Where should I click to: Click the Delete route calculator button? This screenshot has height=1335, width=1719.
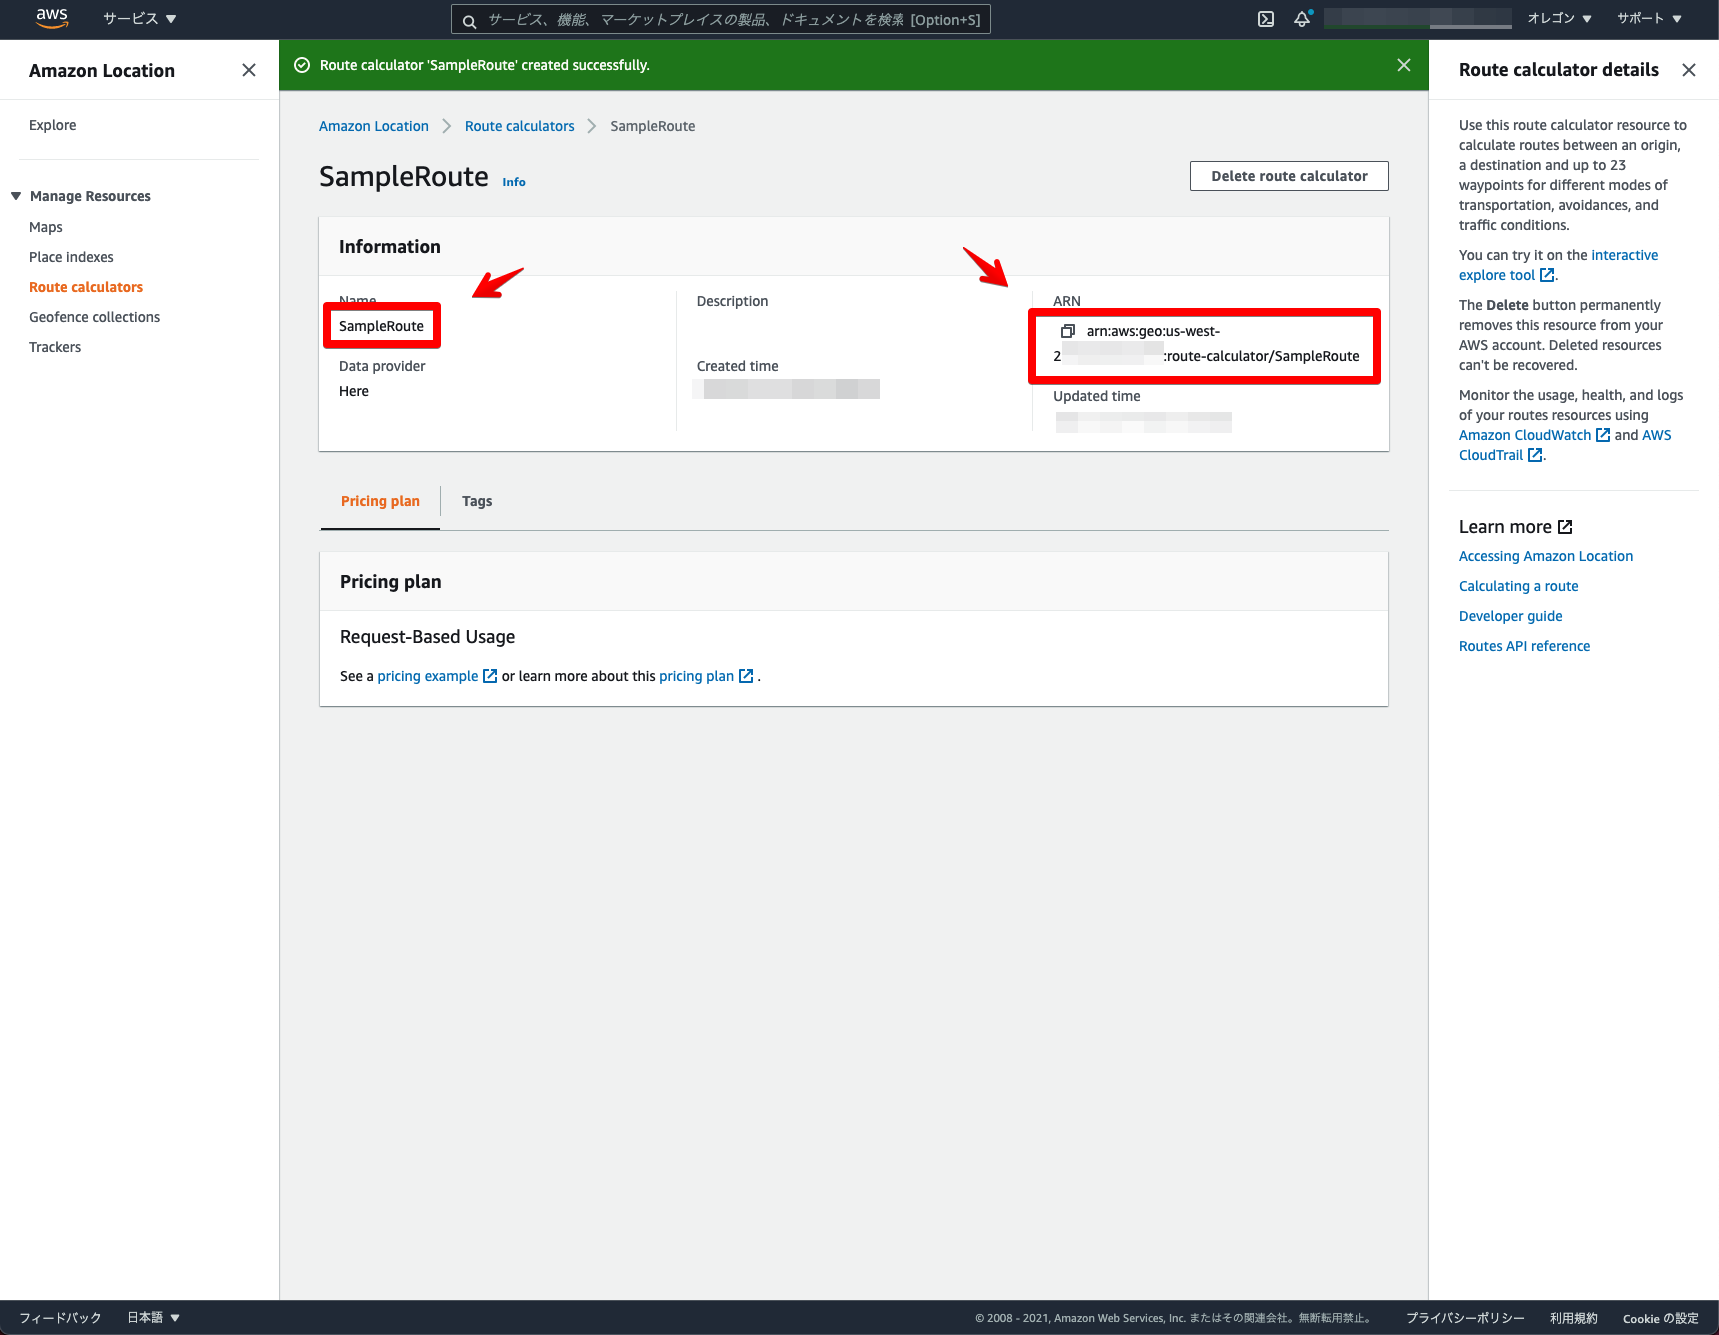coord(1289,176)
